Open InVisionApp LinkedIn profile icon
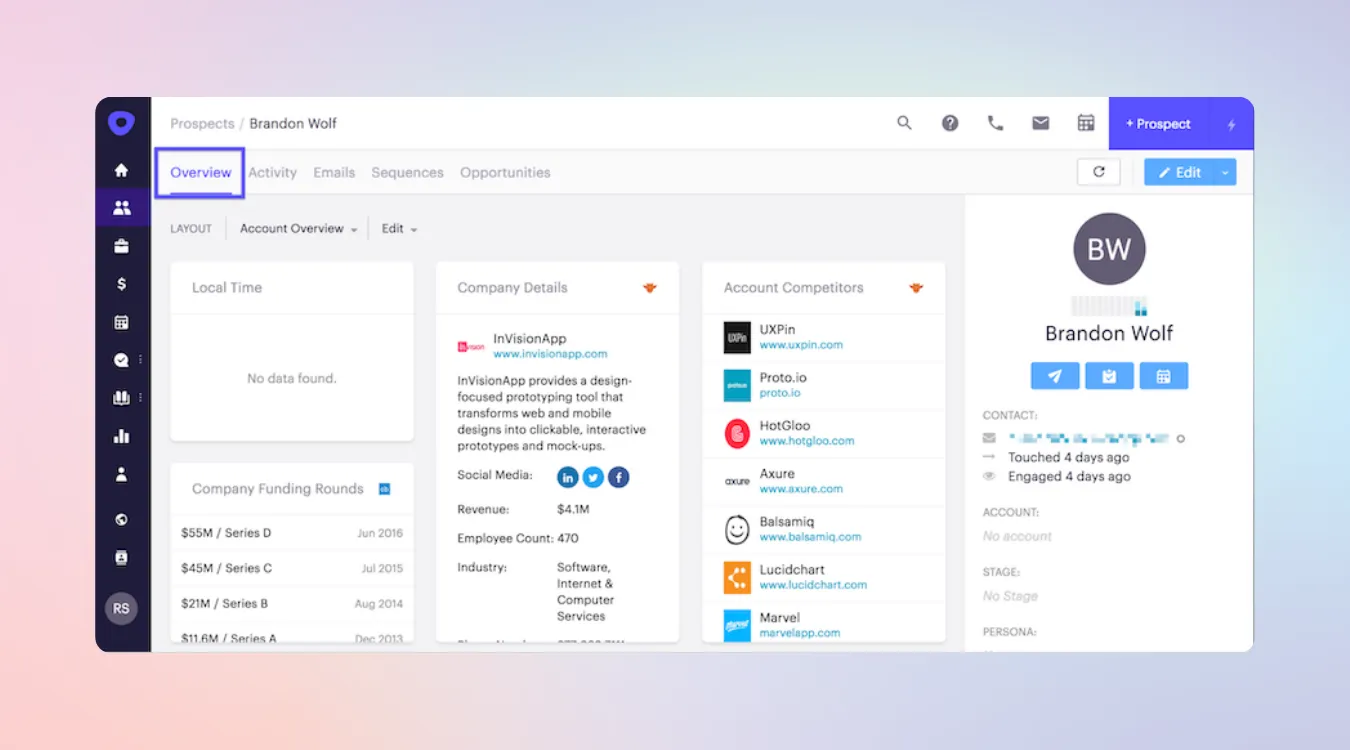The width and height of the screenshot is (1350, 750). pyautogui.click(x=568, y=477)
